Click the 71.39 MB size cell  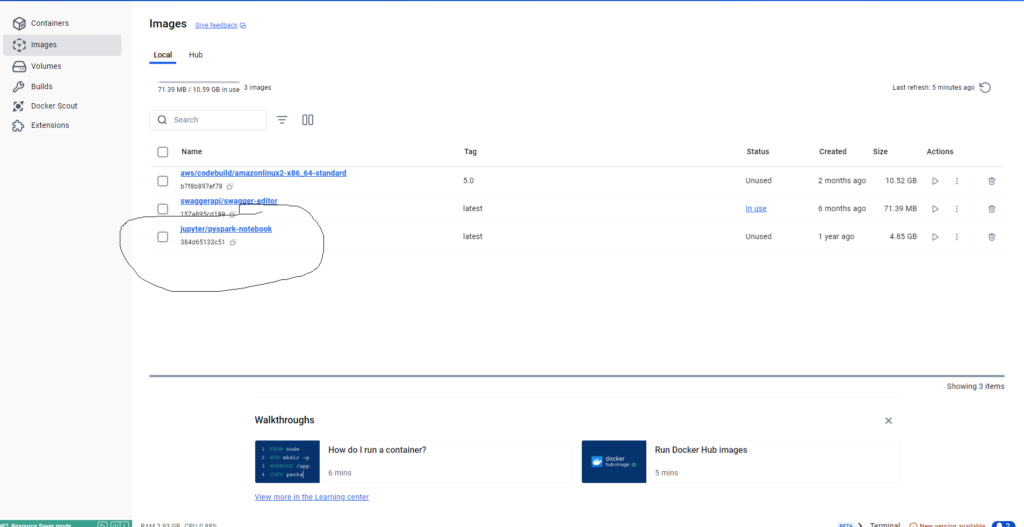(x=900, y=209)
